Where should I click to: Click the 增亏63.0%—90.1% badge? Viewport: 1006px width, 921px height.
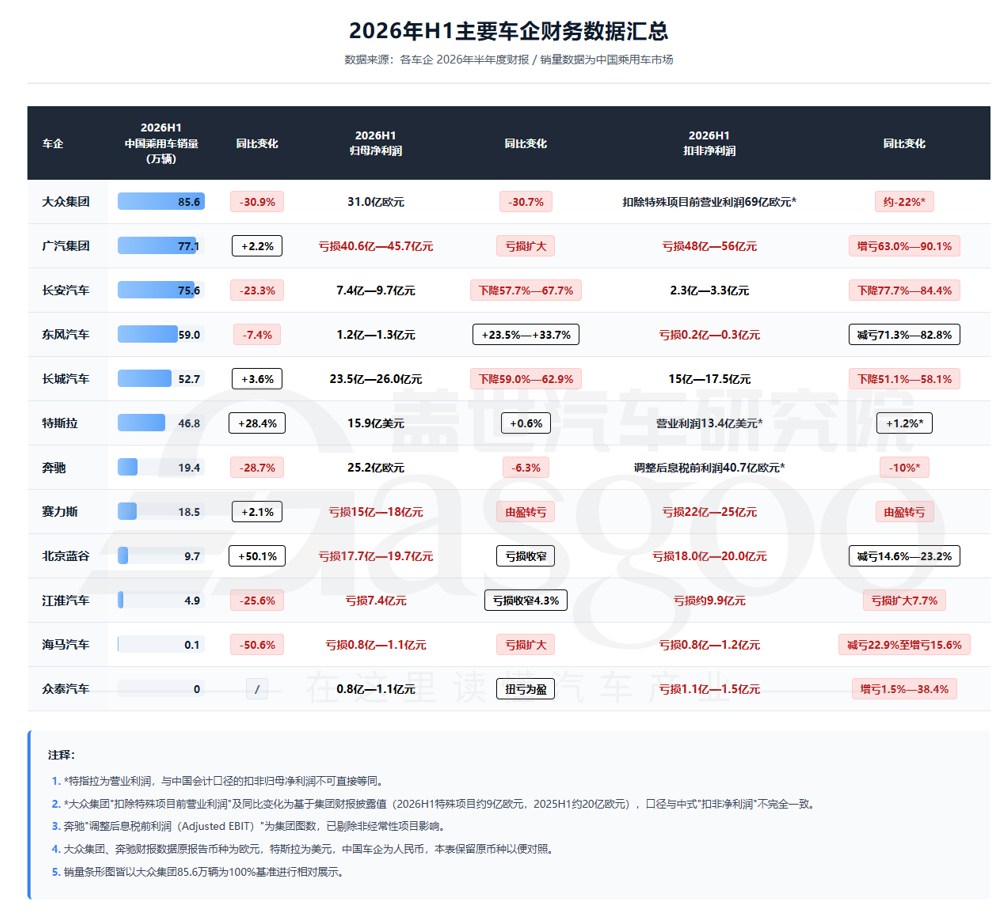coord(904,246)
